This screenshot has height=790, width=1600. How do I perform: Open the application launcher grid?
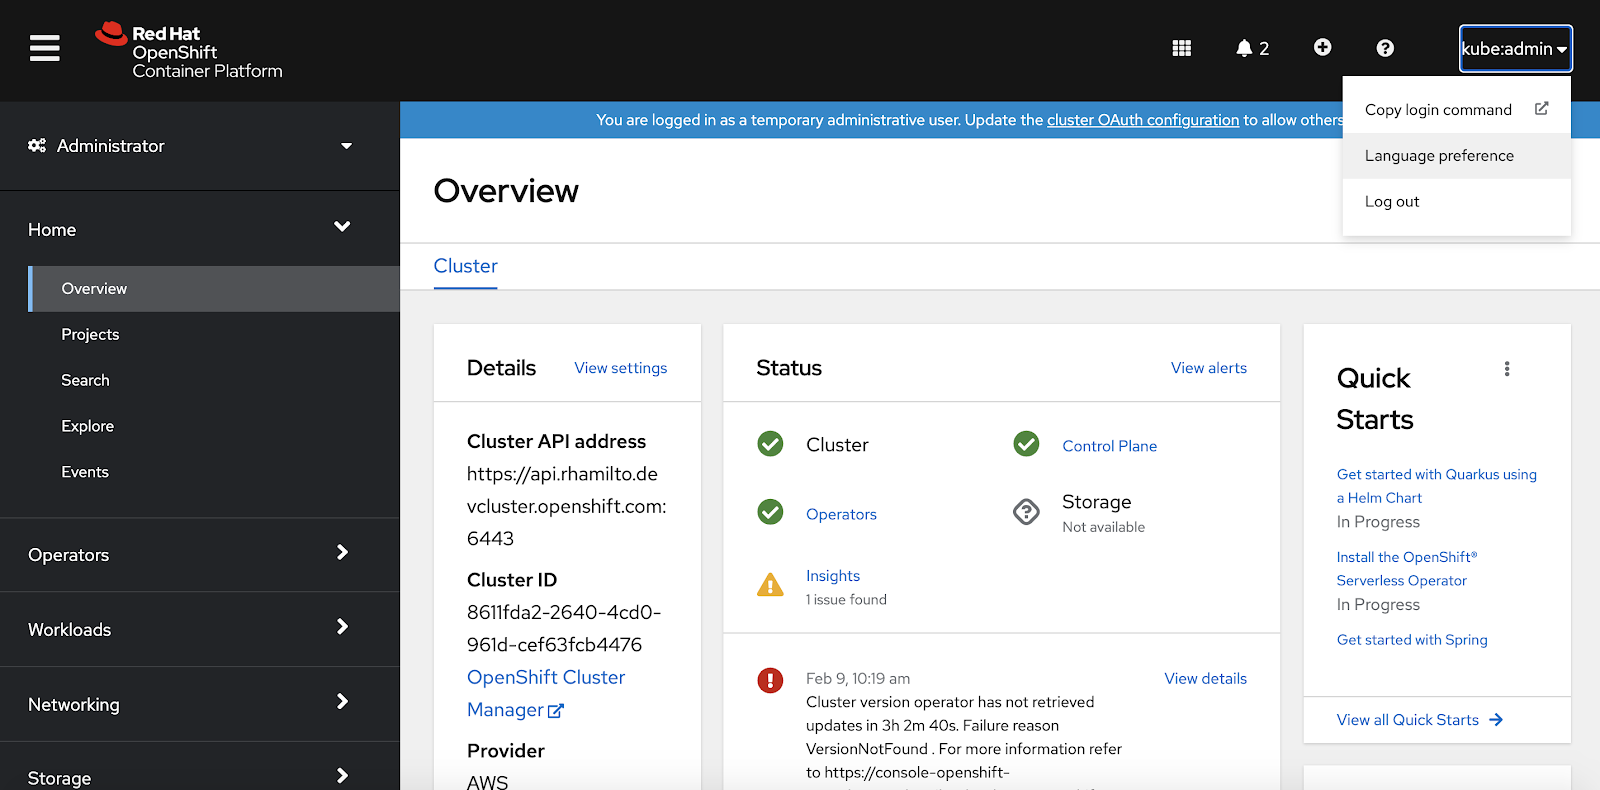pyautogui.click(x=1181, y=48)
